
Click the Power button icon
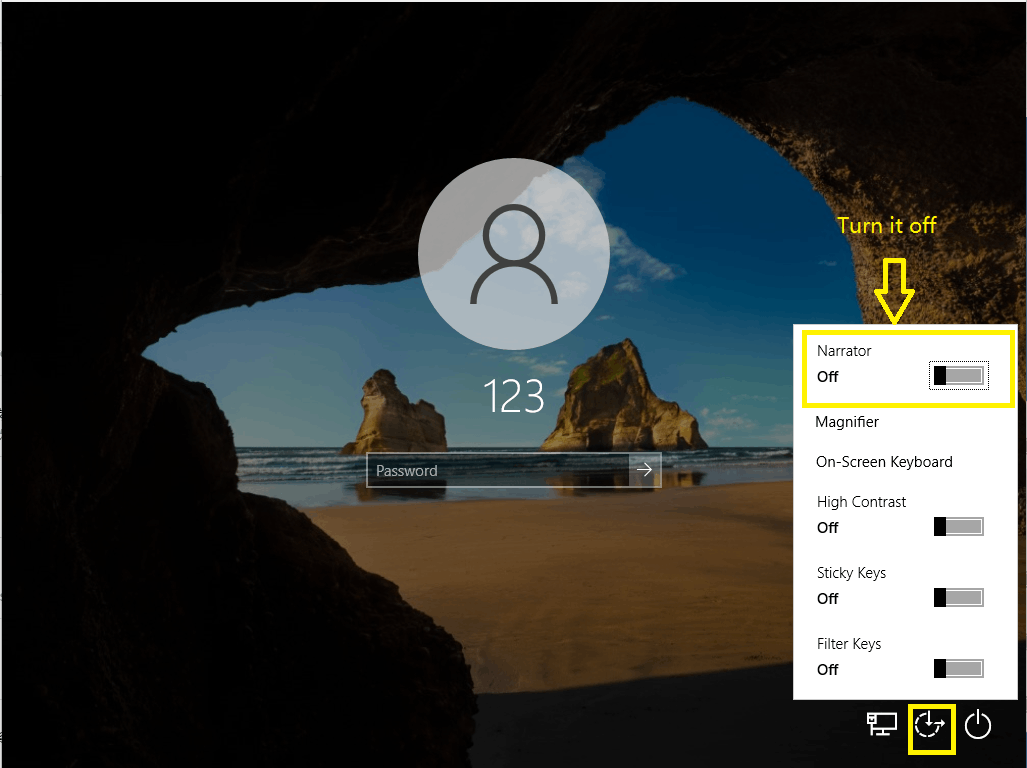(x=978, y=725)
